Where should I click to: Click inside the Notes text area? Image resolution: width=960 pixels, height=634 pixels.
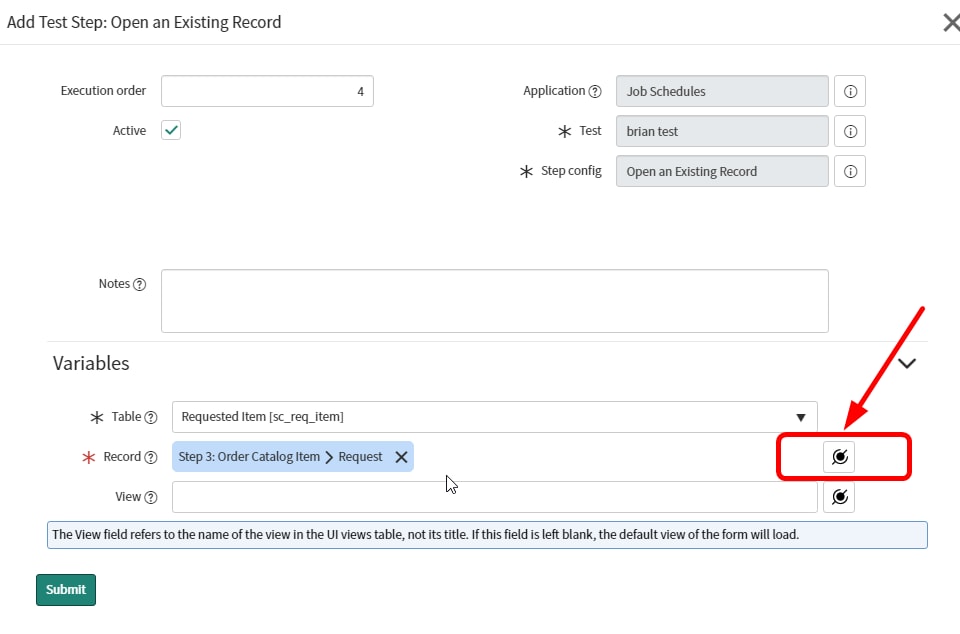pyautogui.click(x=494, y=300)
